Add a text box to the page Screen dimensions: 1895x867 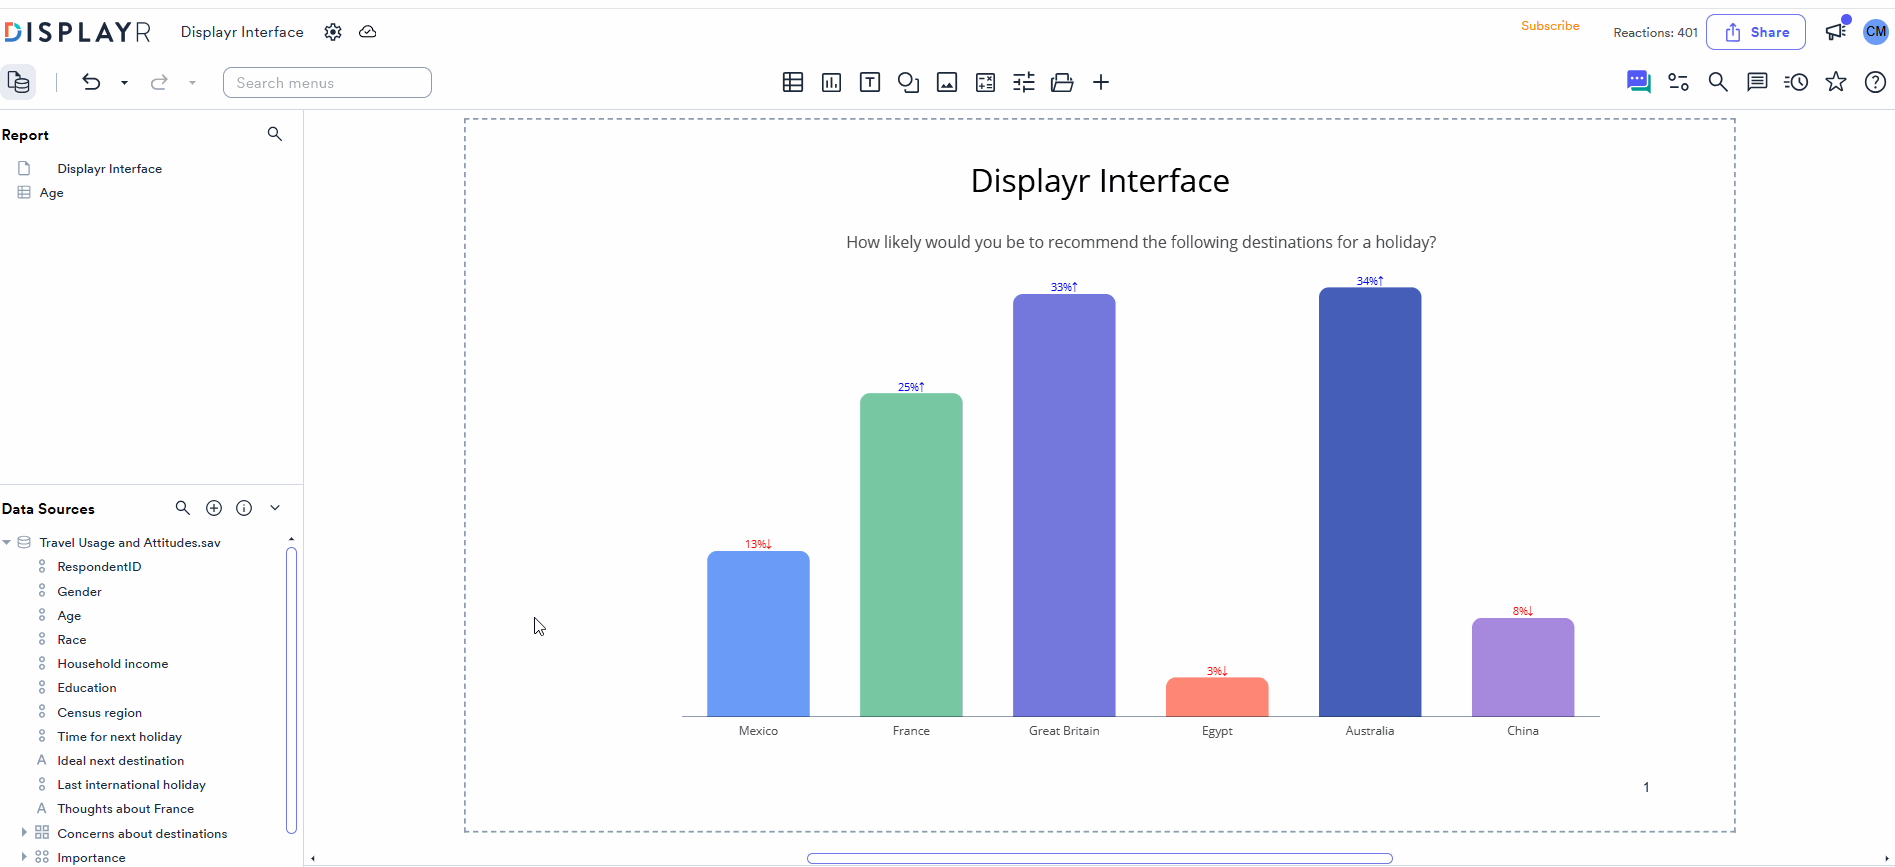870,83
